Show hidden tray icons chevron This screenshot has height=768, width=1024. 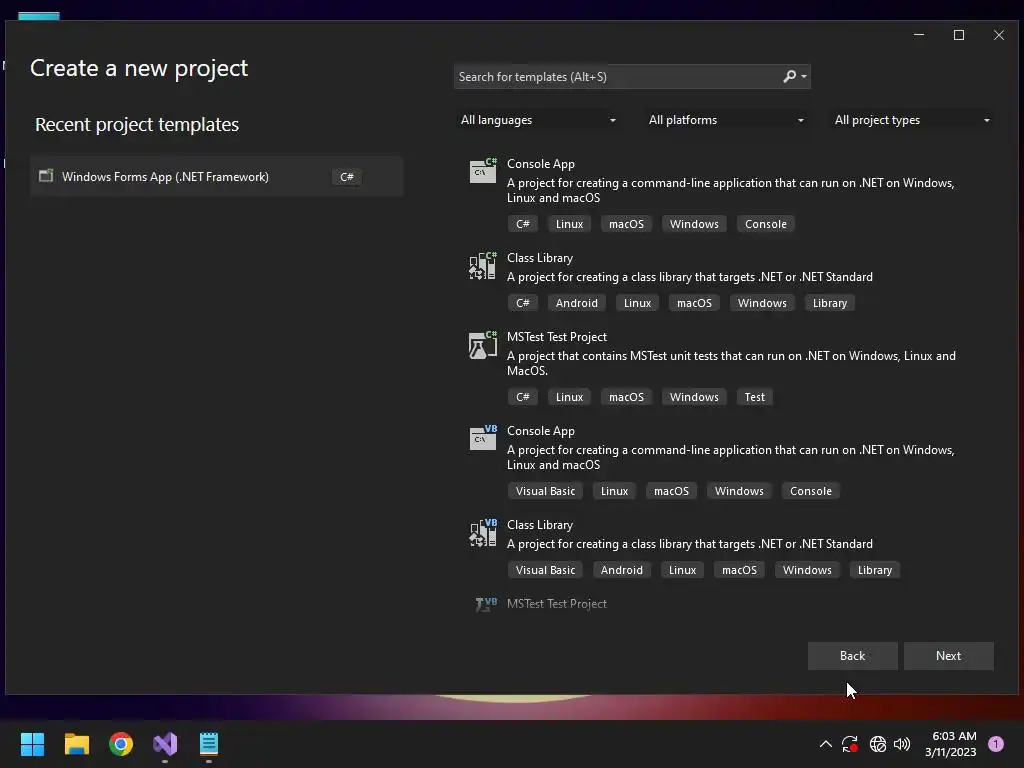[825, 744]
